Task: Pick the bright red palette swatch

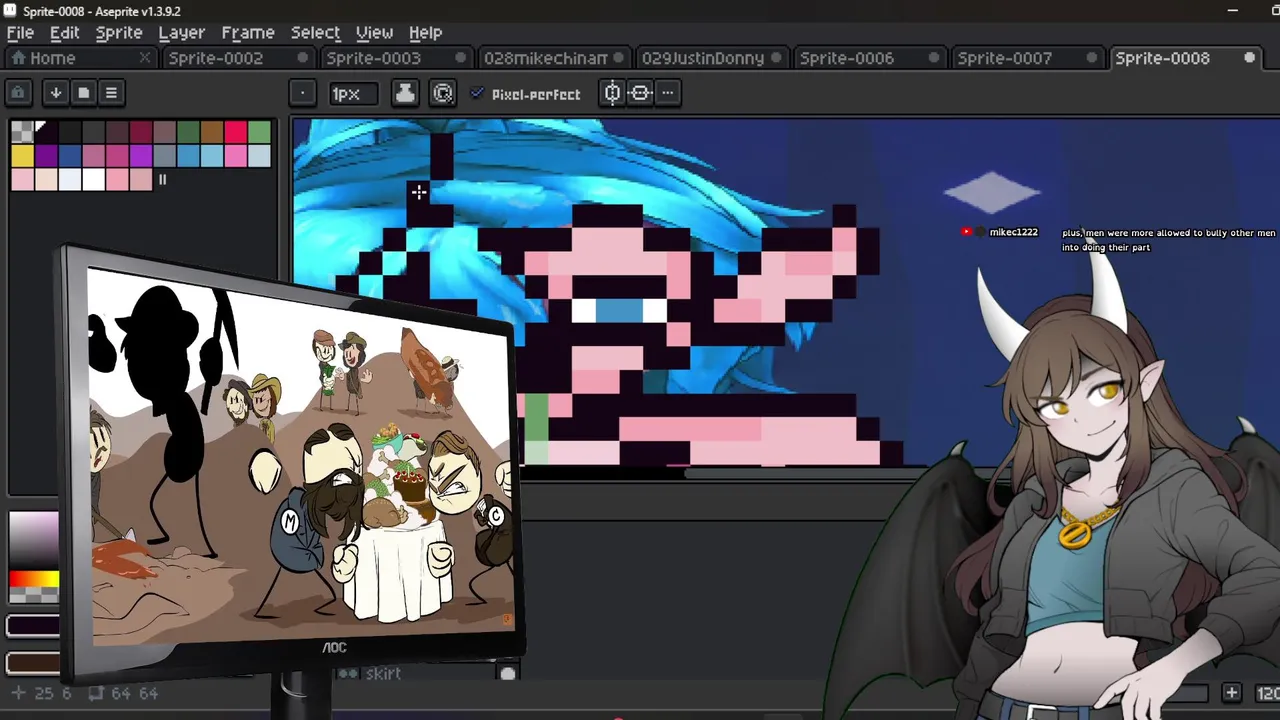Action: click(235, 132)
